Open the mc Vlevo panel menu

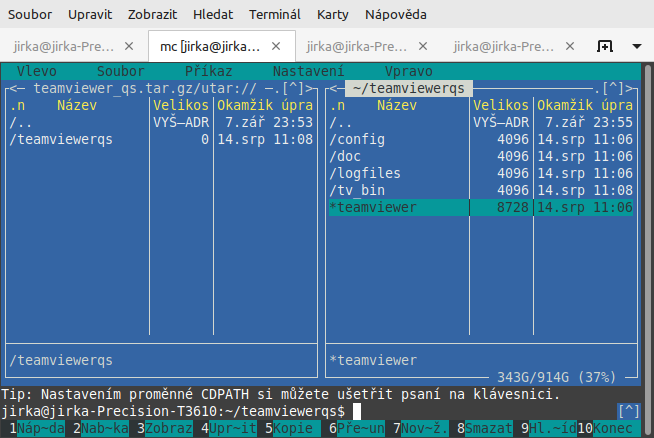click(x=37, y=71)
